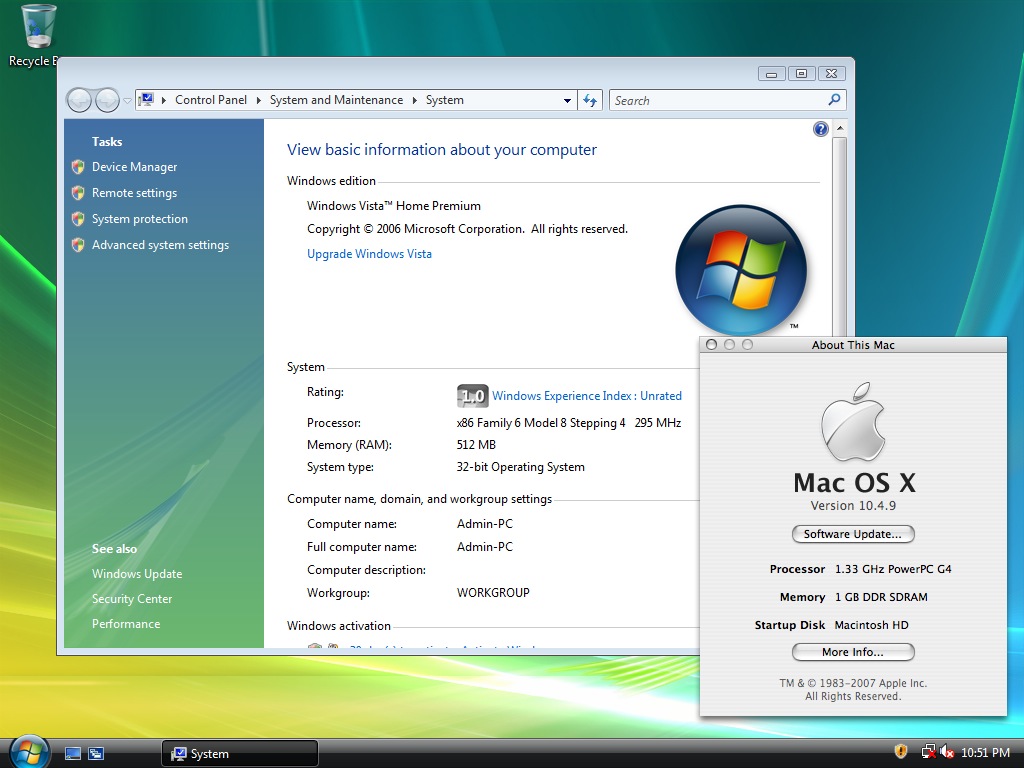Click the Advanced system settings shield icon
This screenshot has height=768, width=1024.
(78, 245)
